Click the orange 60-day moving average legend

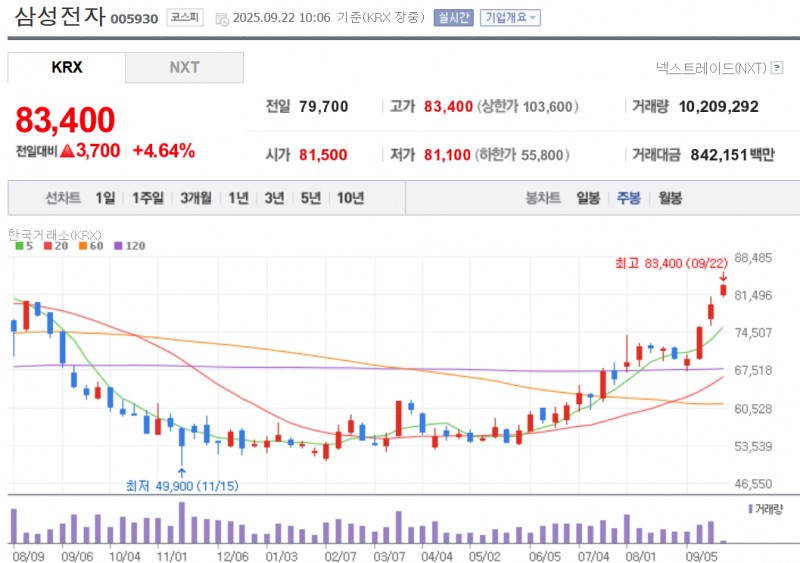point(91,246)
